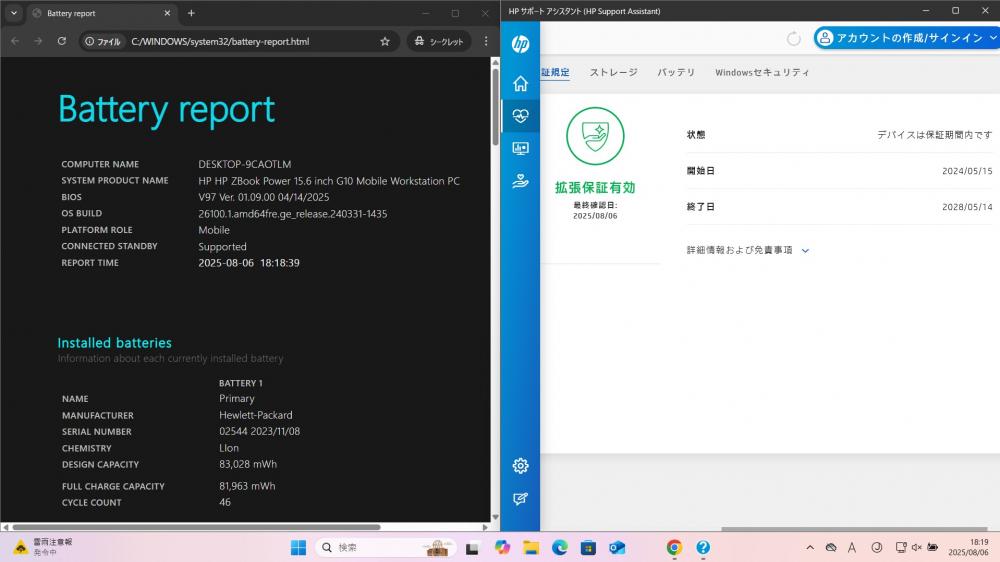Screen dimensions: 1000x562
Task: Open the monitor diagnostics sidebar icon
Action: click(x=520, y=149)
